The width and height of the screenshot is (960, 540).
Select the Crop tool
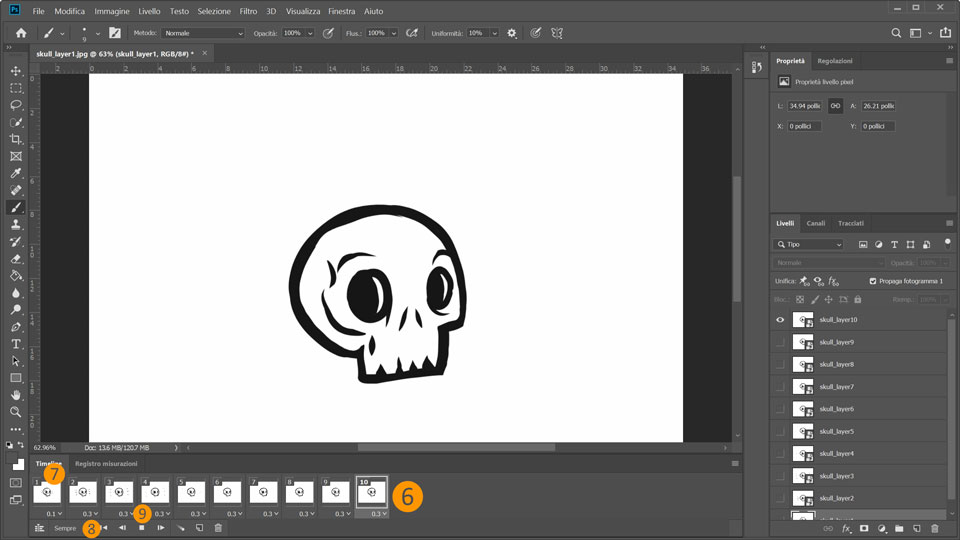(x=16, y=139)
